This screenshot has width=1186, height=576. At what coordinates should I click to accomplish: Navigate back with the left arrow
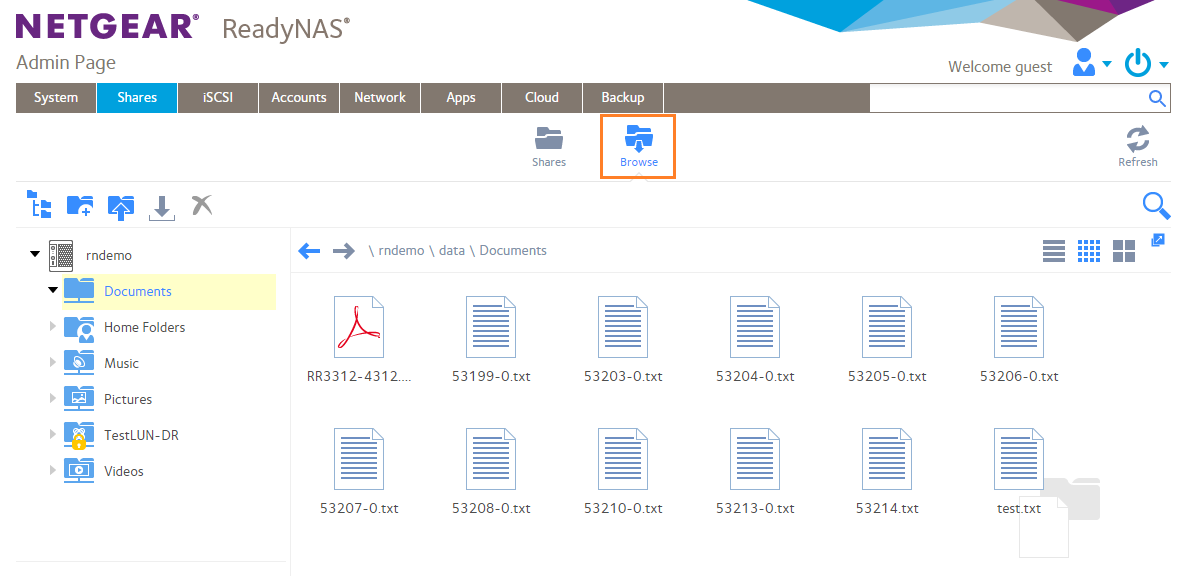click(x=309, y=251)
